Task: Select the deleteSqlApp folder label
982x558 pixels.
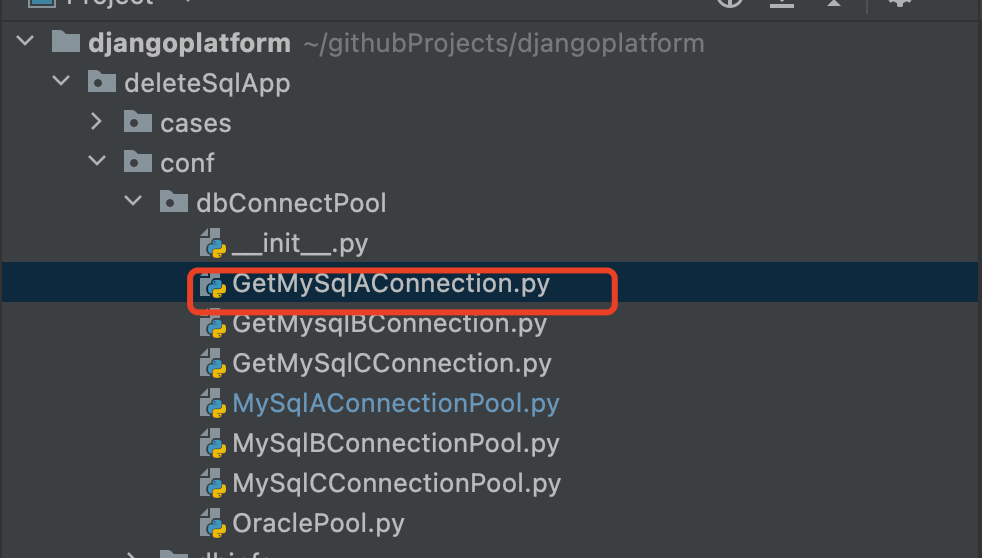Action: click(207, 83)
